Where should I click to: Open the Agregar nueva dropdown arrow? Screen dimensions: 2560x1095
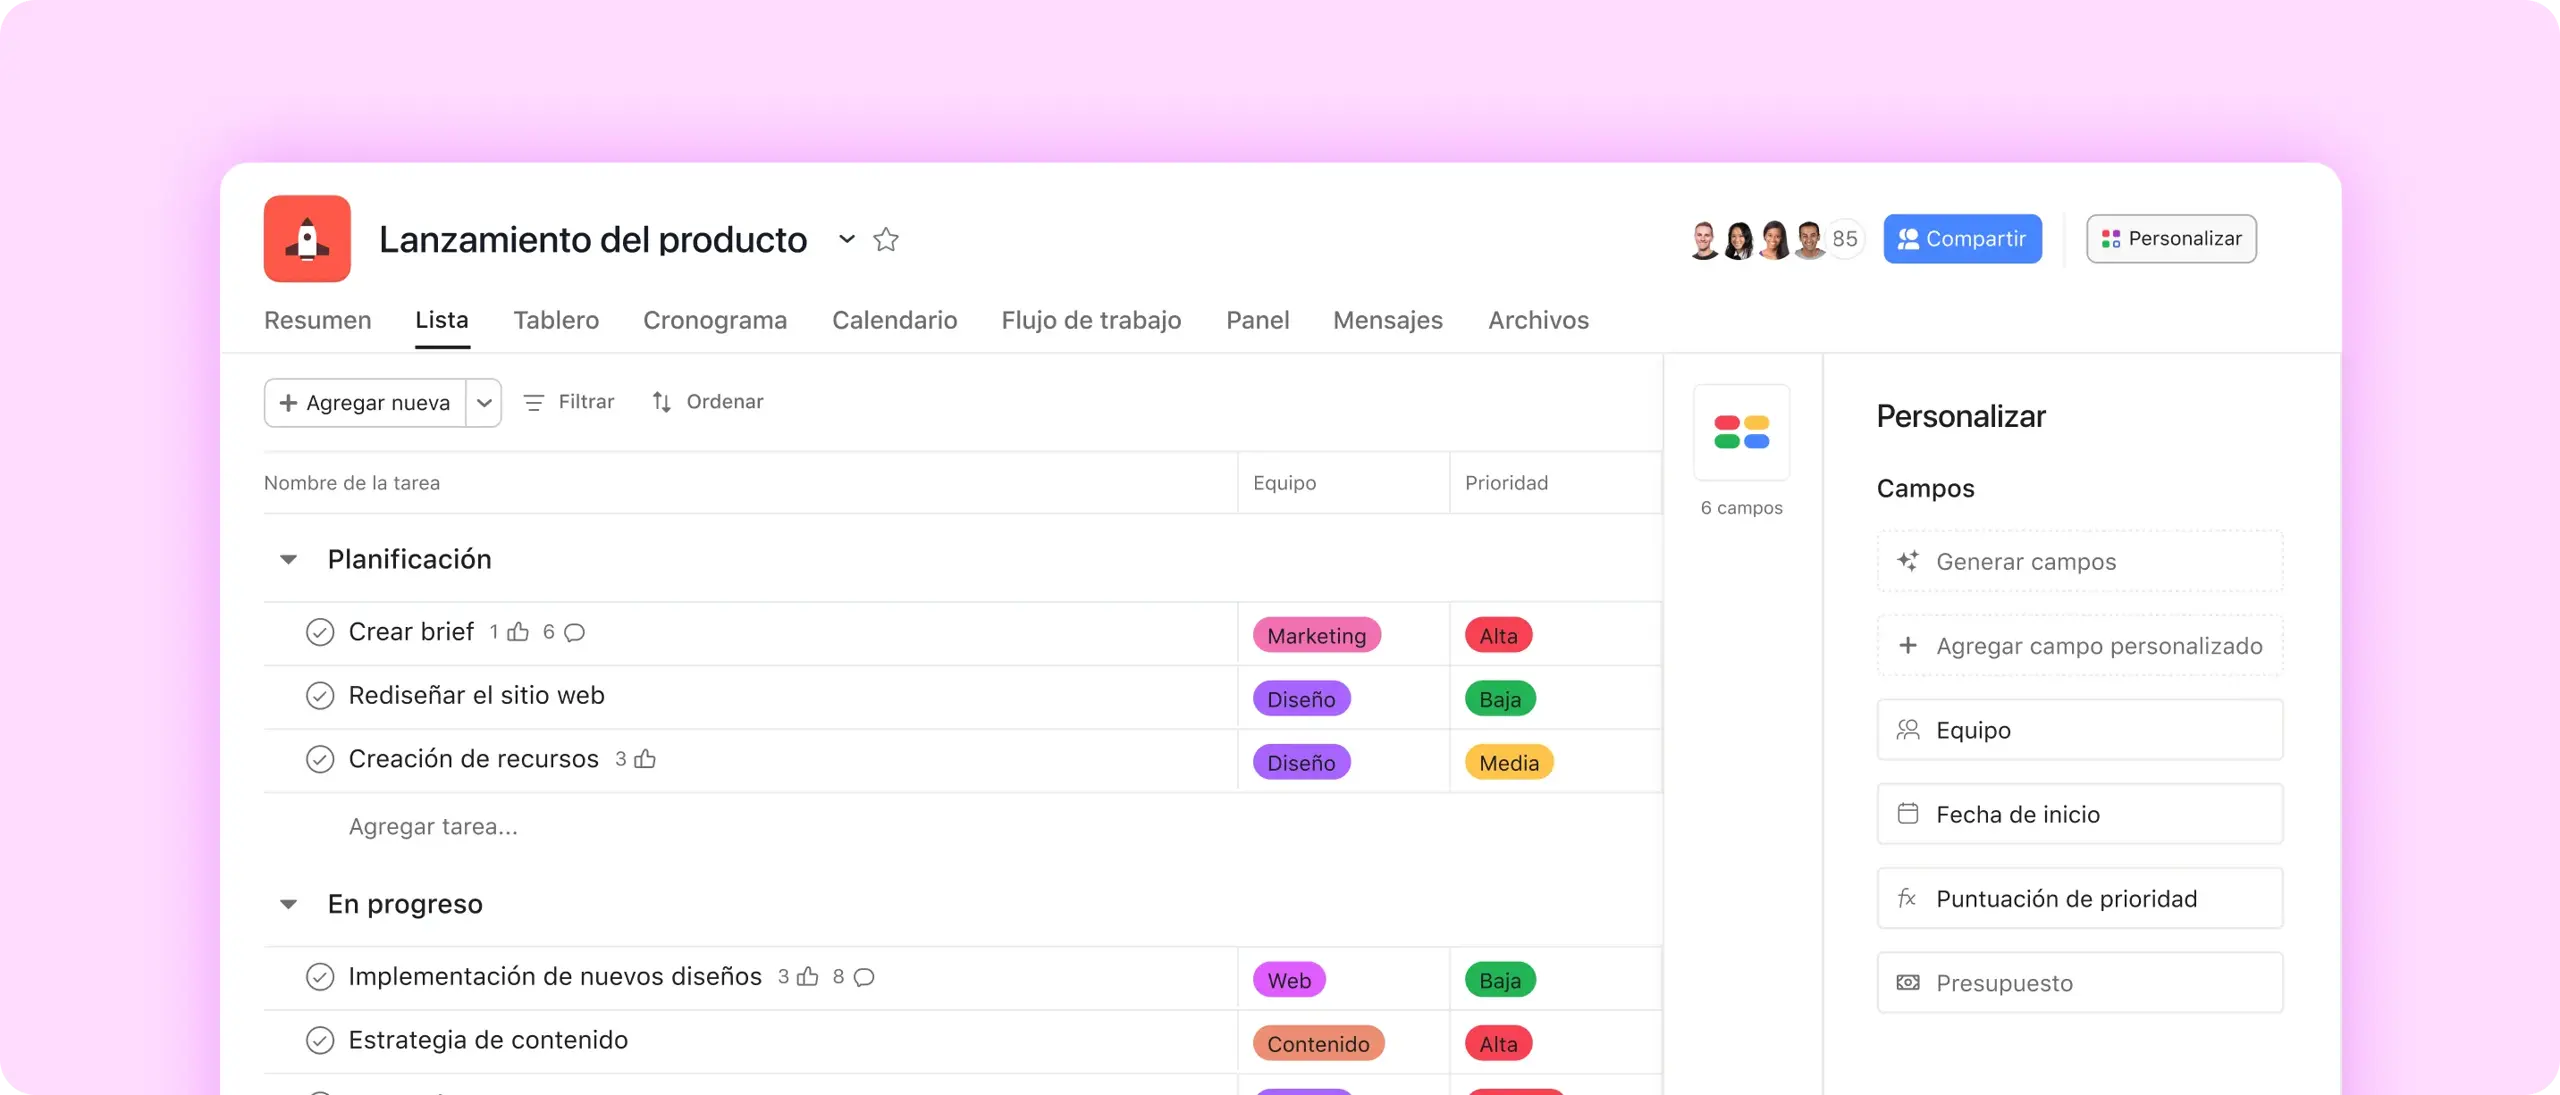(484, 403)
